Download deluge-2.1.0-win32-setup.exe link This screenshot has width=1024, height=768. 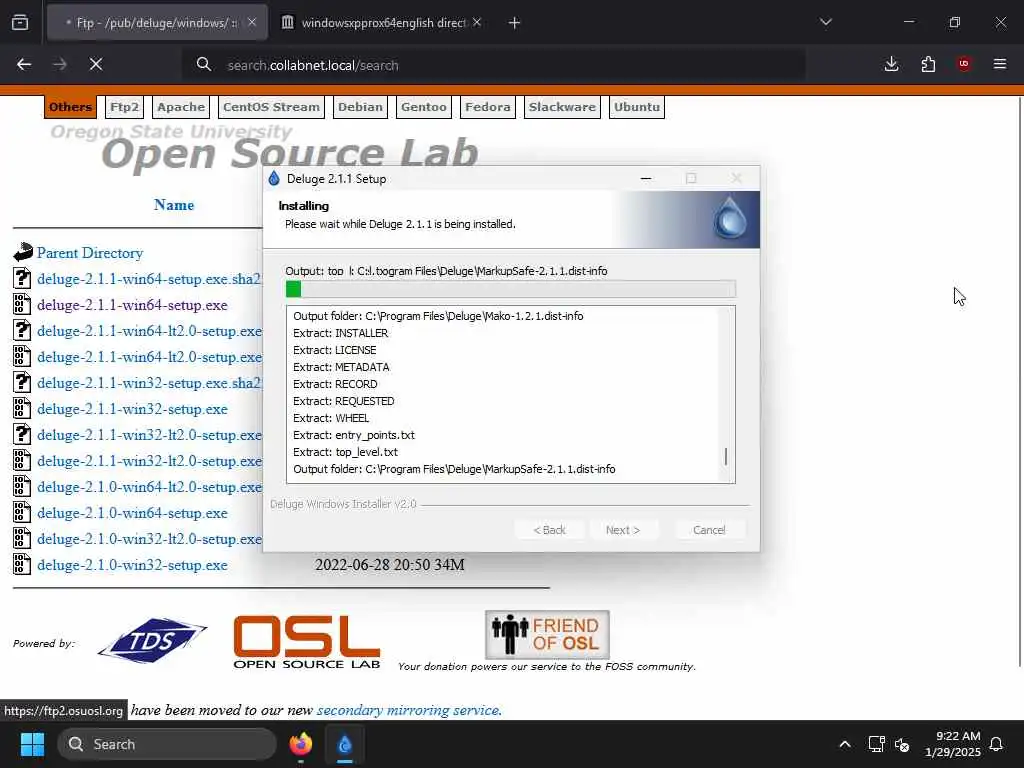tap(133, 566)
